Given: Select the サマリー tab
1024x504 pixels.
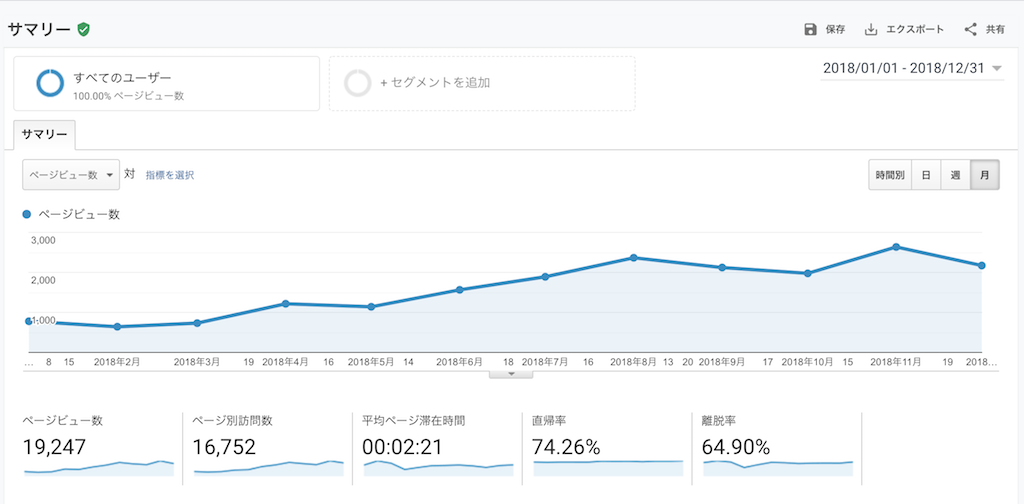Looking at the screenshot, I should (x=44, y=134).
